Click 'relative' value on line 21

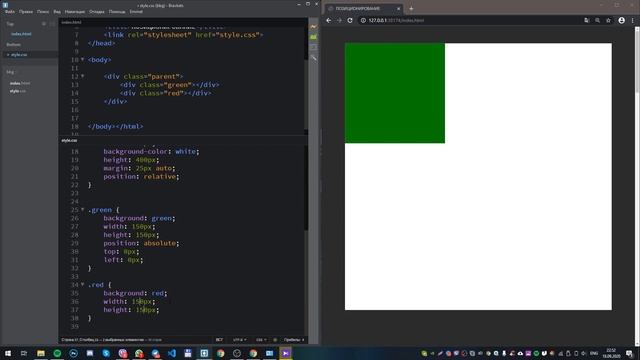[x=160, y=176]
